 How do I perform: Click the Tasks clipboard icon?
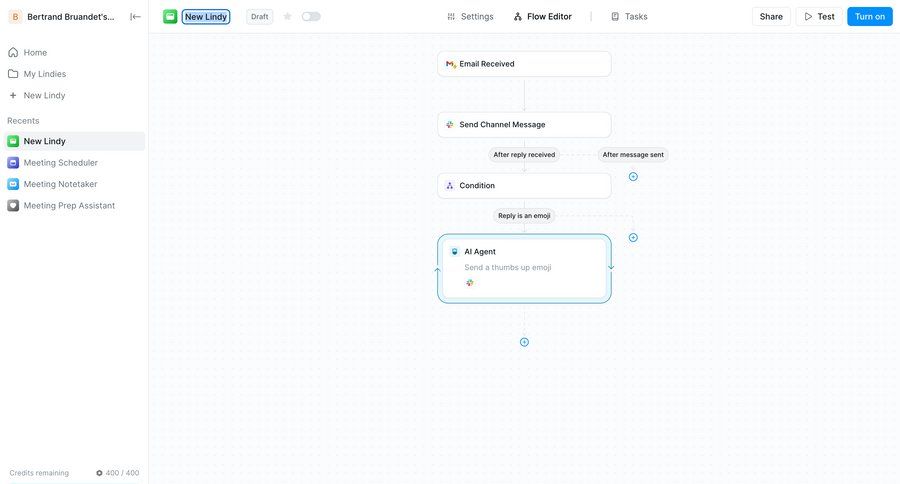click(x=615, y=17)
